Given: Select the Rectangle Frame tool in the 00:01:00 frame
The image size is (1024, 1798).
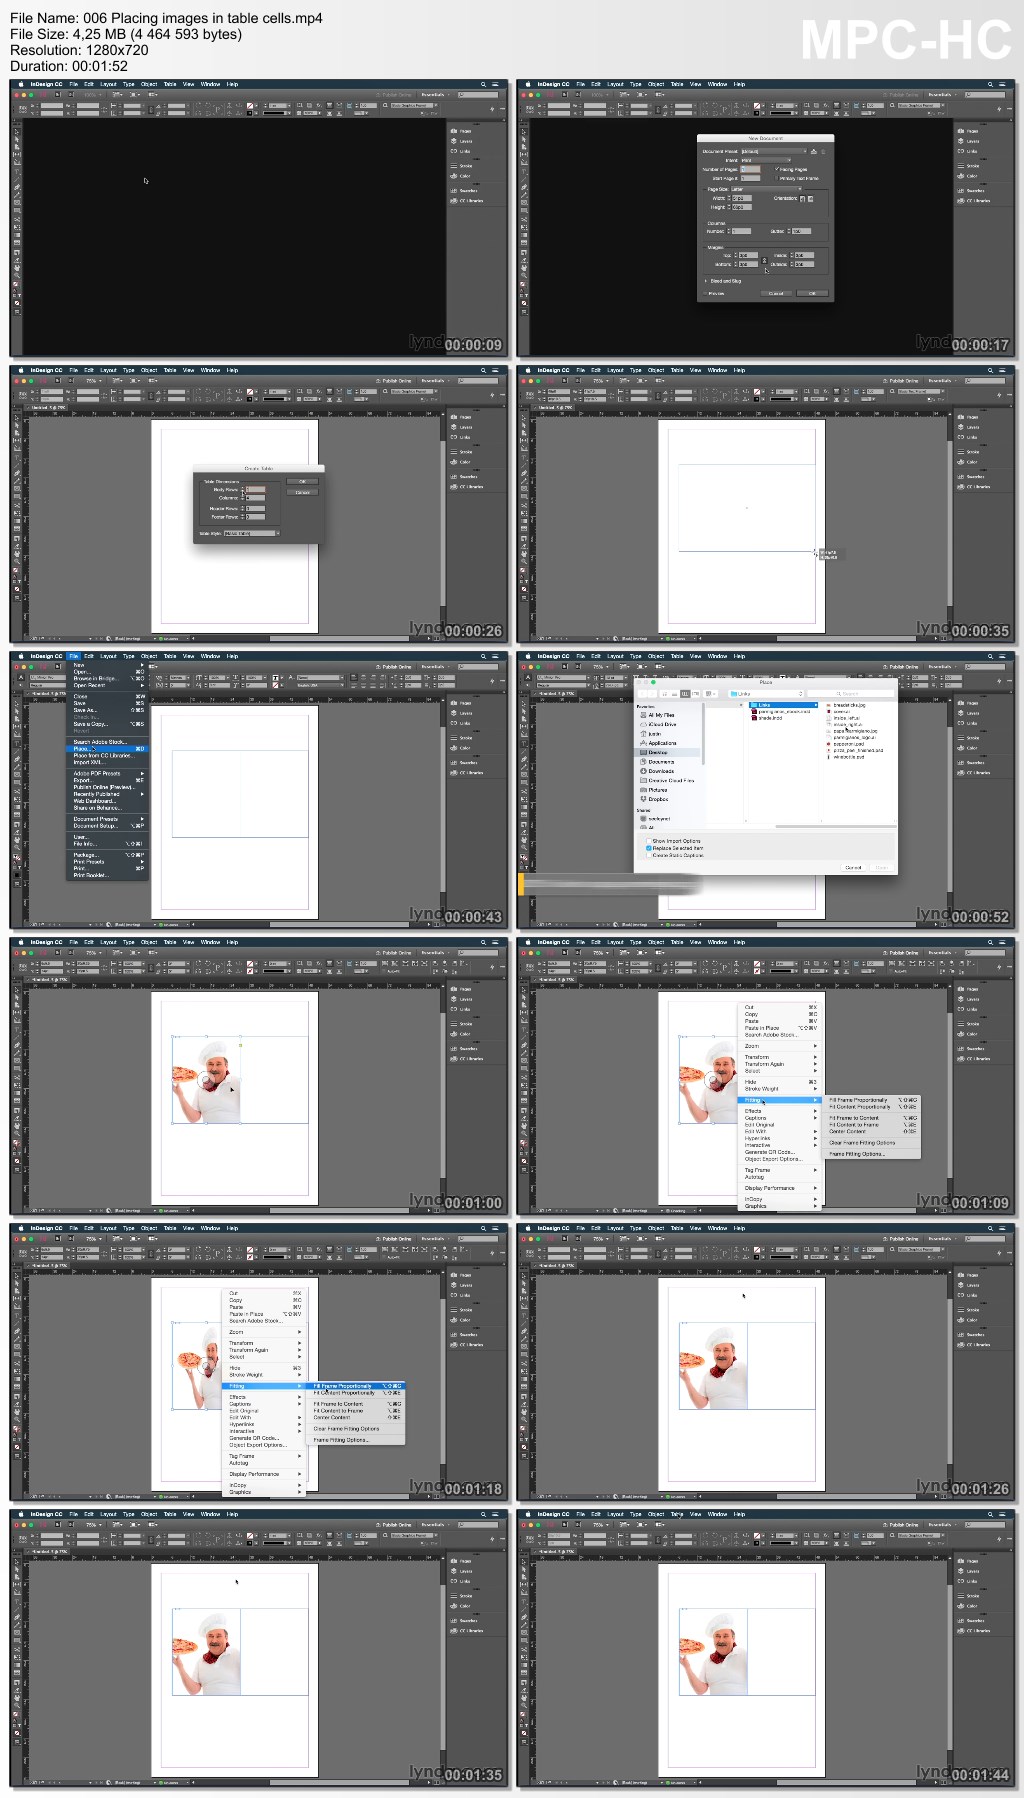Looking at the screenshot, I should tap(17, 1060).
